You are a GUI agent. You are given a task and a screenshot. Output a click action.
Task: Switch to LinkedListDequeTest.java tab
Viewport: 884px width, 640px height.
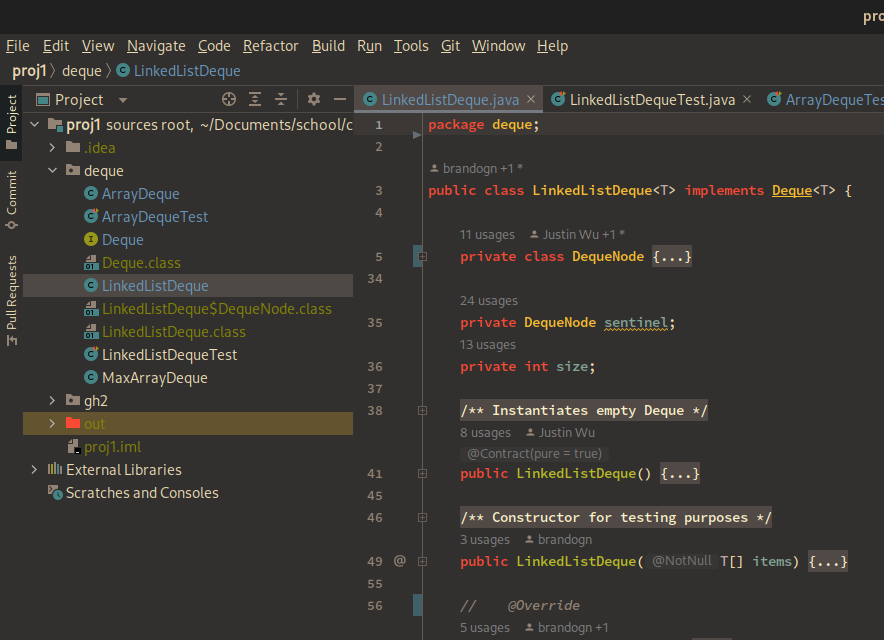tap(651, 100)
